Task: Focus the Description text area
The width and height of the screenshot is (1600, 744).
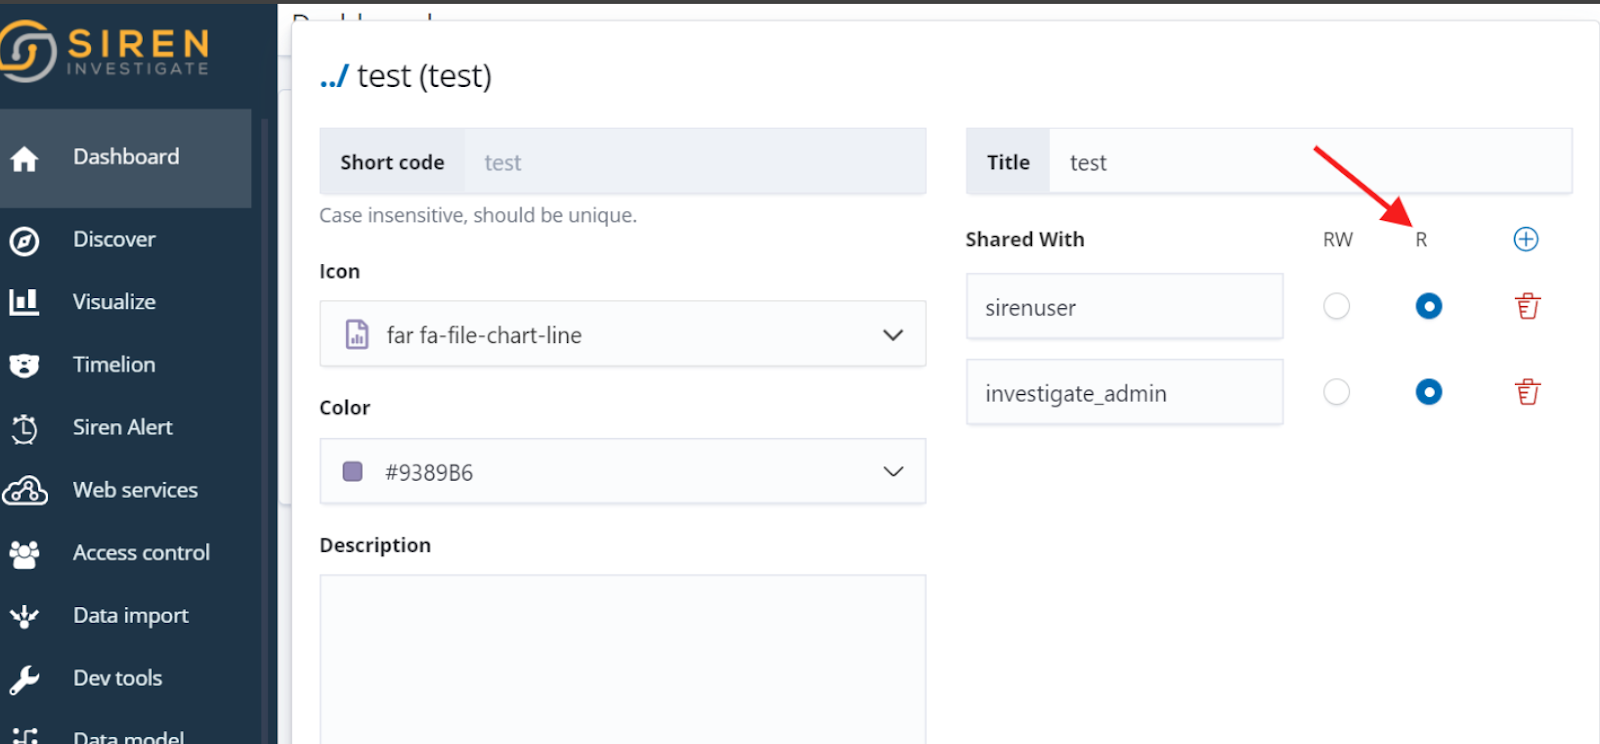Action: click(x=622, y=658)
